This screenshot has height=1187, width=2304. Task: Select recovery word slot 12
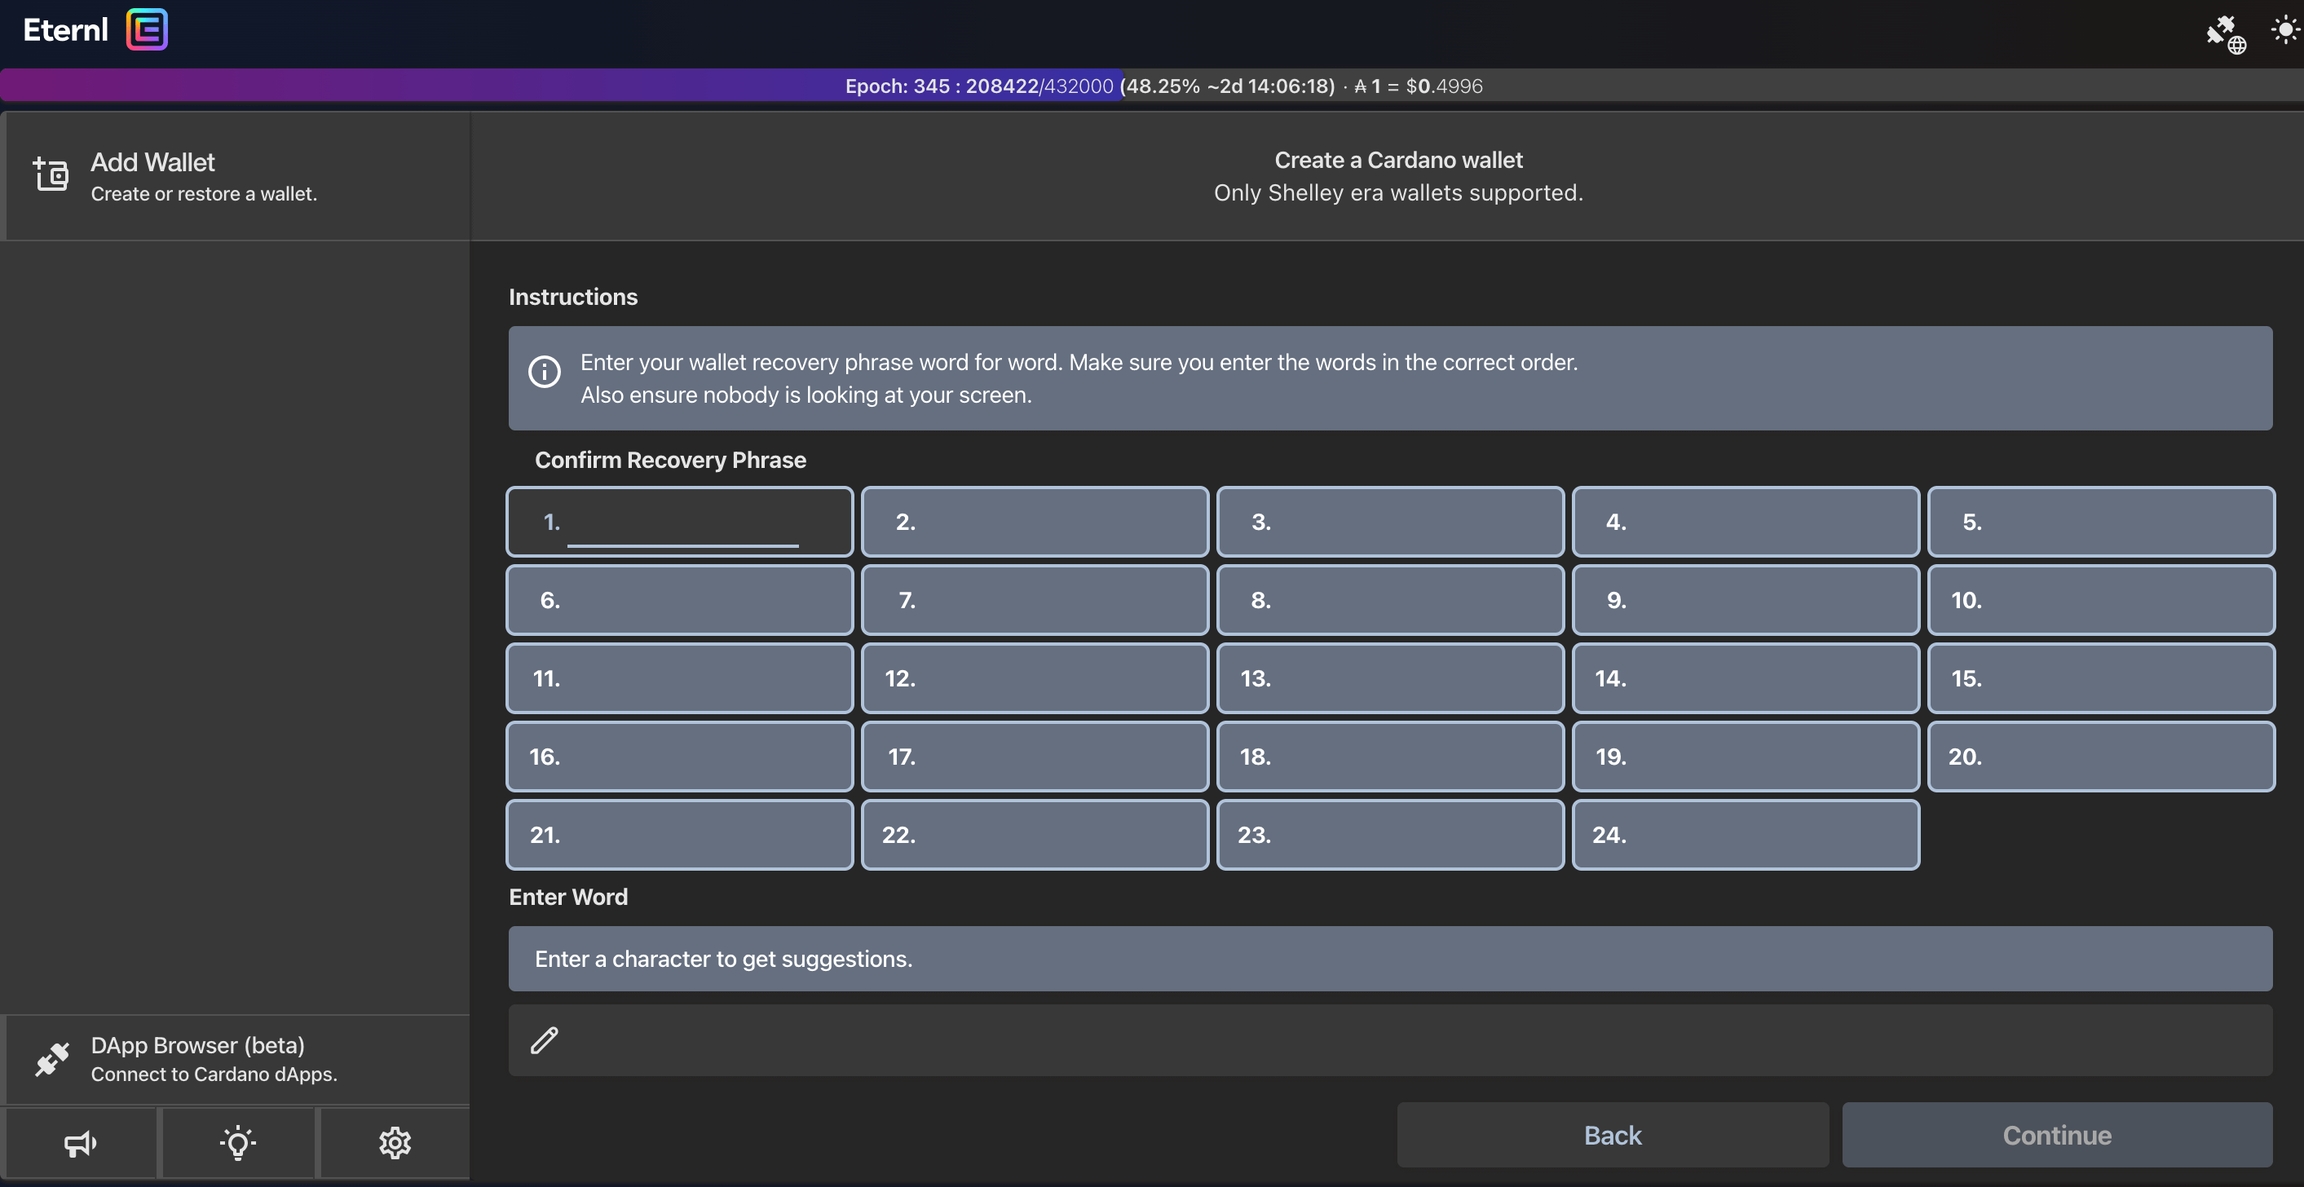click(x=1035, y=679)
